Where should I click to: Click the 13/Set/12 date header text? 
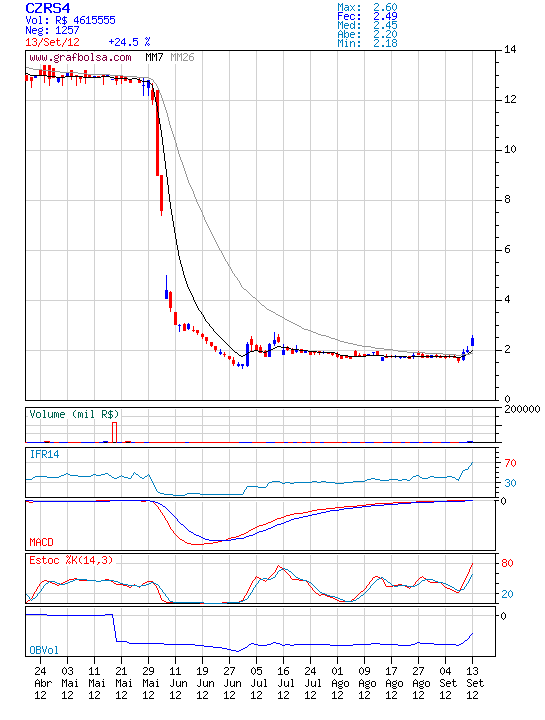52,42
